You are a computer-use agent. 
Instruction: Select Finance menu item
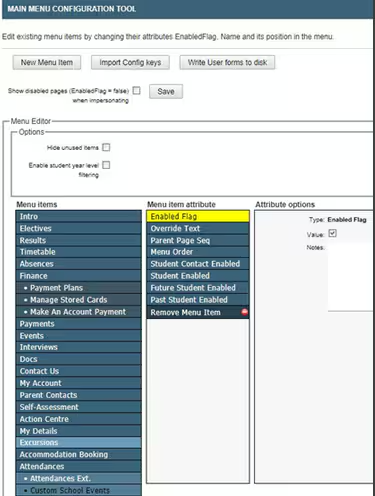coord(79,276)
